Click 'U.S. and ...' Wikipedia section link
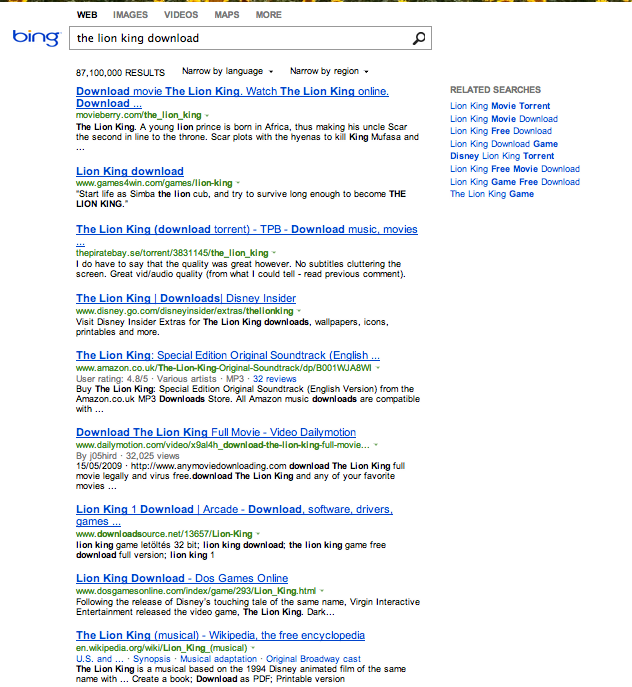This screenshot has height=687, width=632. pyautogui.click(x=100, y=659)
